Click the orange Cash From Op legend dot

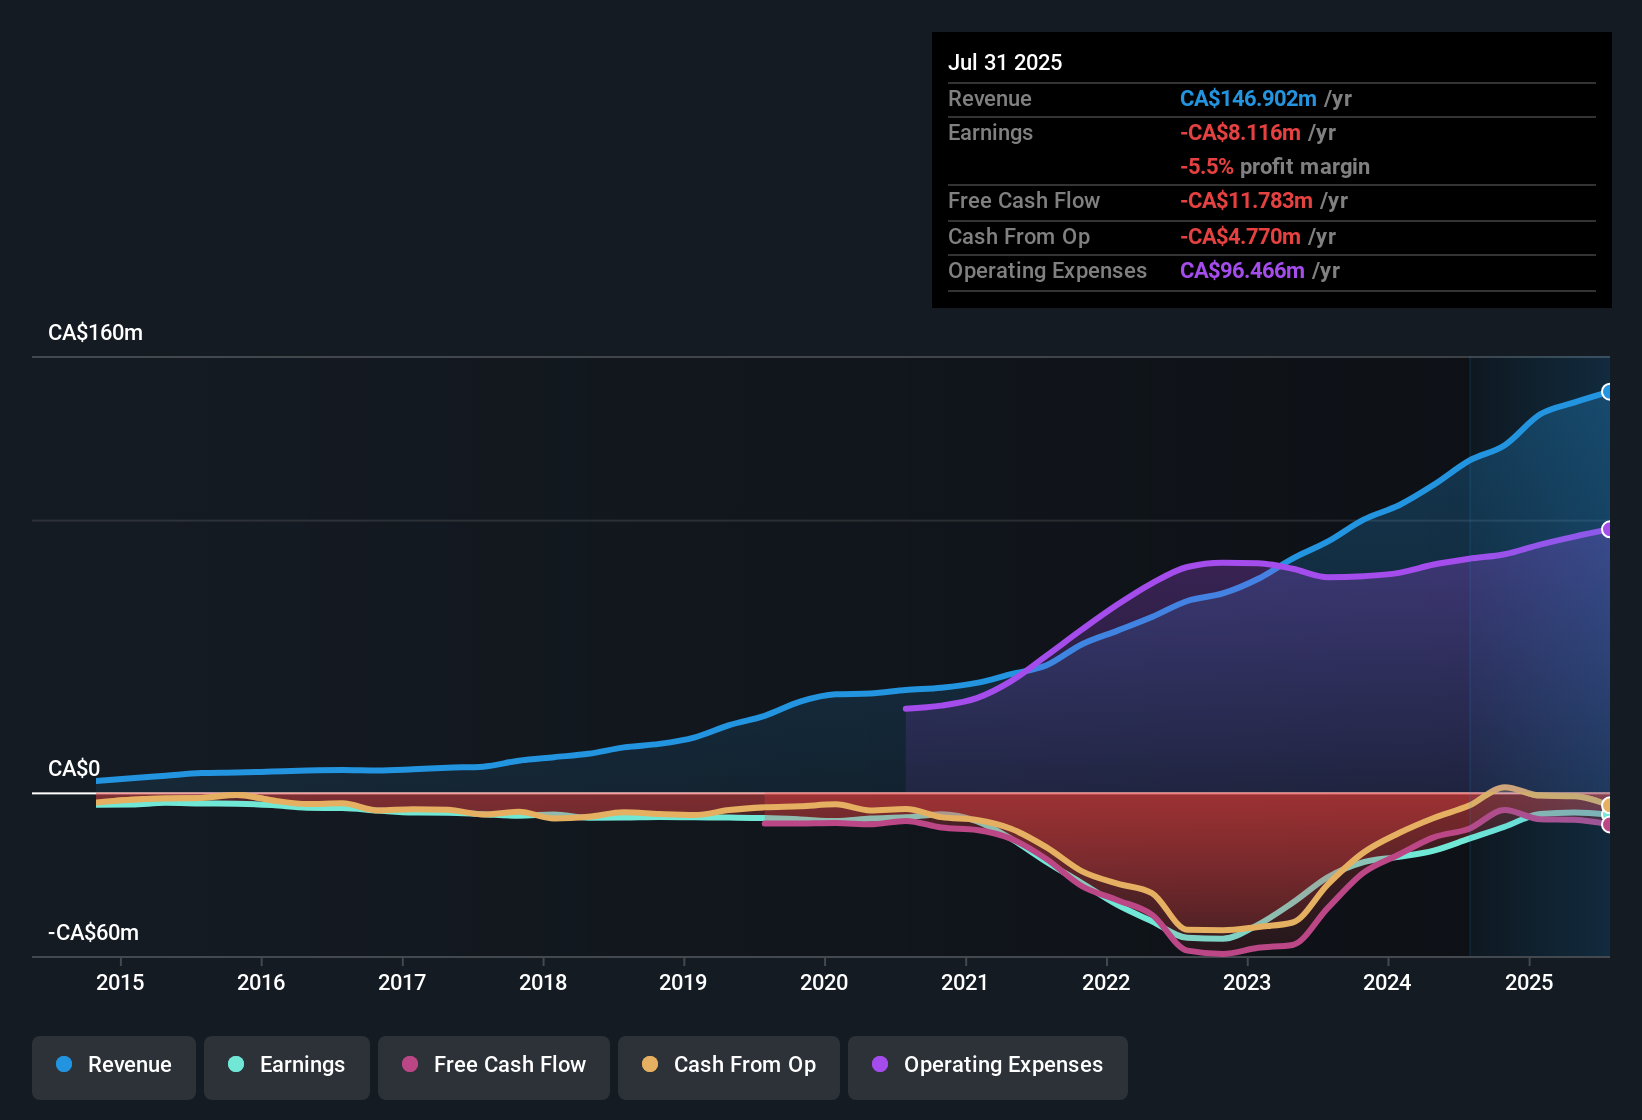[650, 1065]
